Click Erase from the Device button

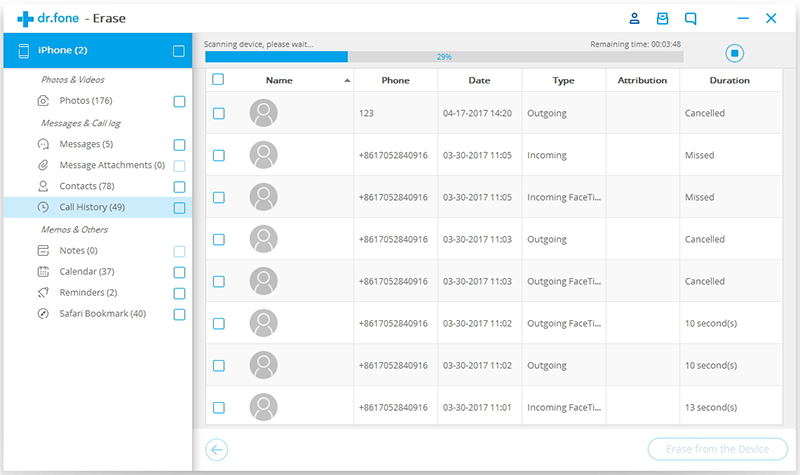click(717, 449)
